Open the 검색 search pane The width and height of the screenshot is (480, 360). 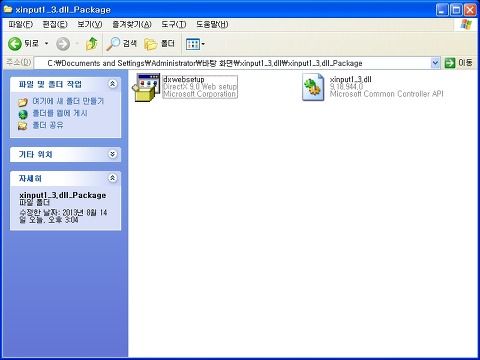click(x=121, y=44)
